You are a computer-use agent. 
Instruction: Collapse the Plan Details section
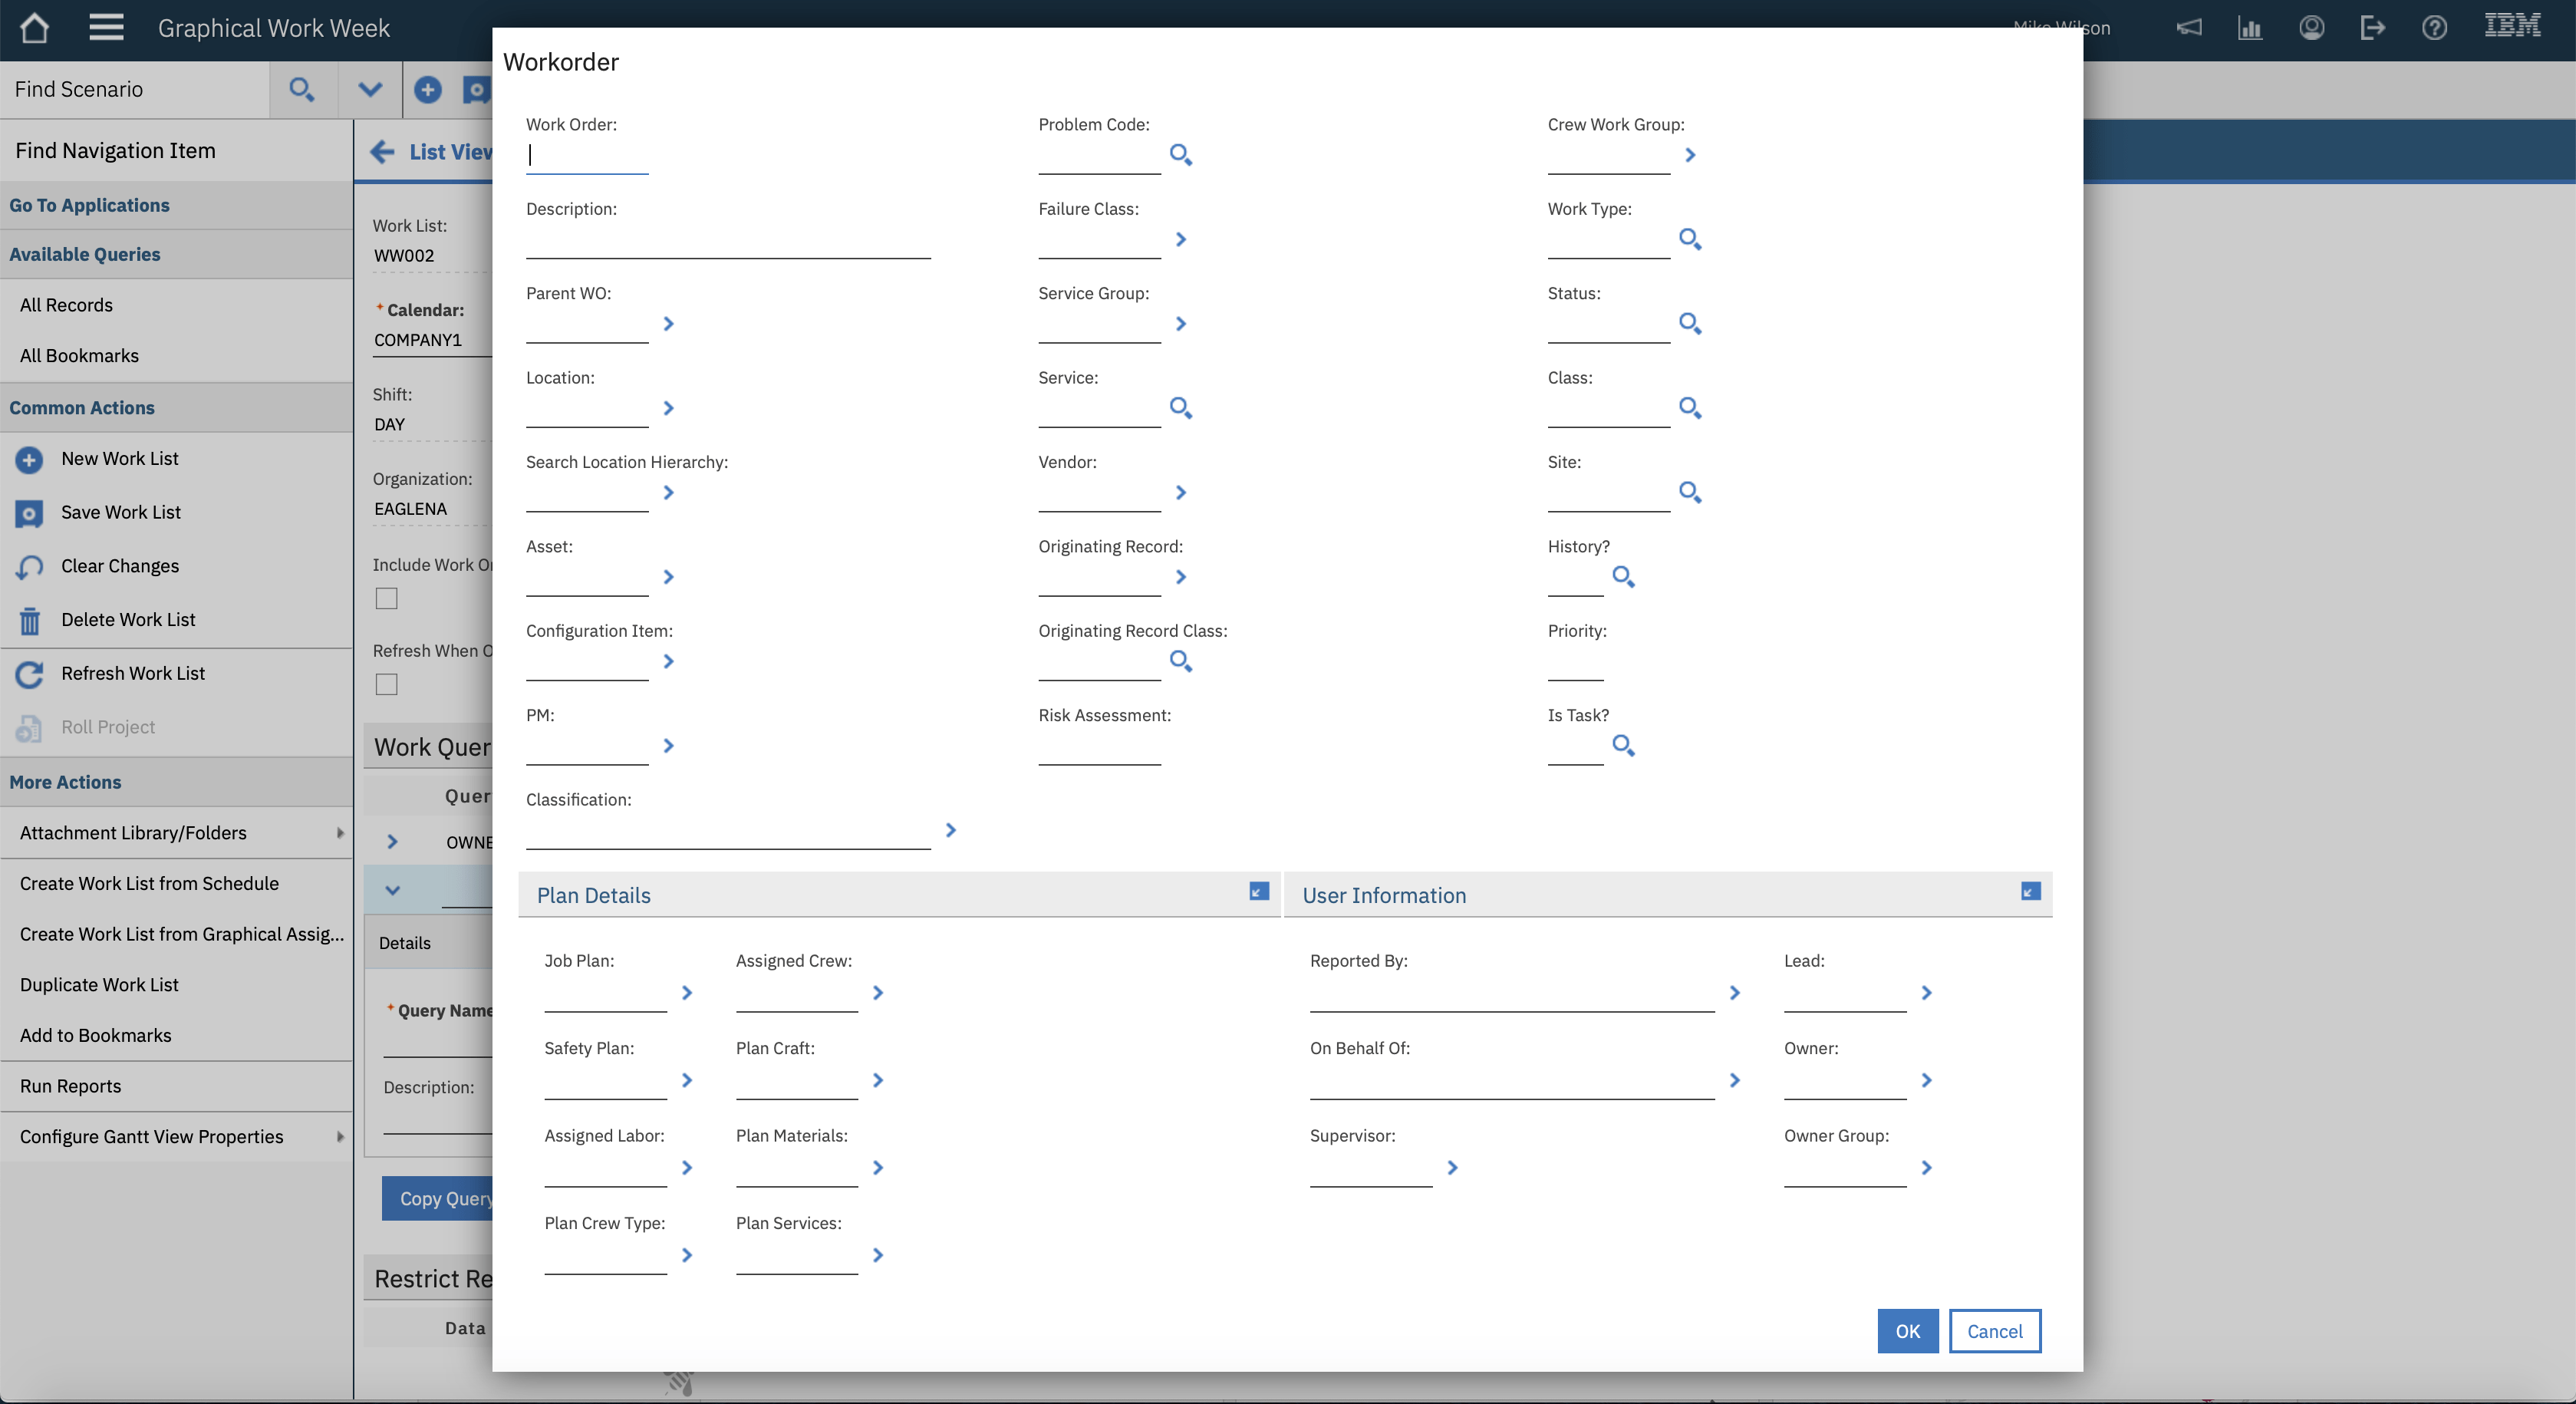point(1259,891)
